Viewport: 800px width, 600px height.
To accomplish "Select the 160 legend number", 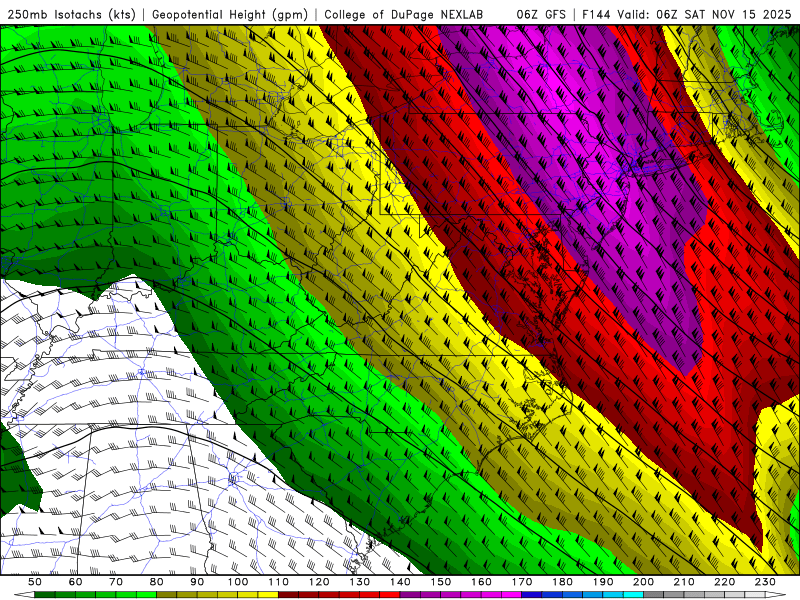I will (x=481, y=582).
